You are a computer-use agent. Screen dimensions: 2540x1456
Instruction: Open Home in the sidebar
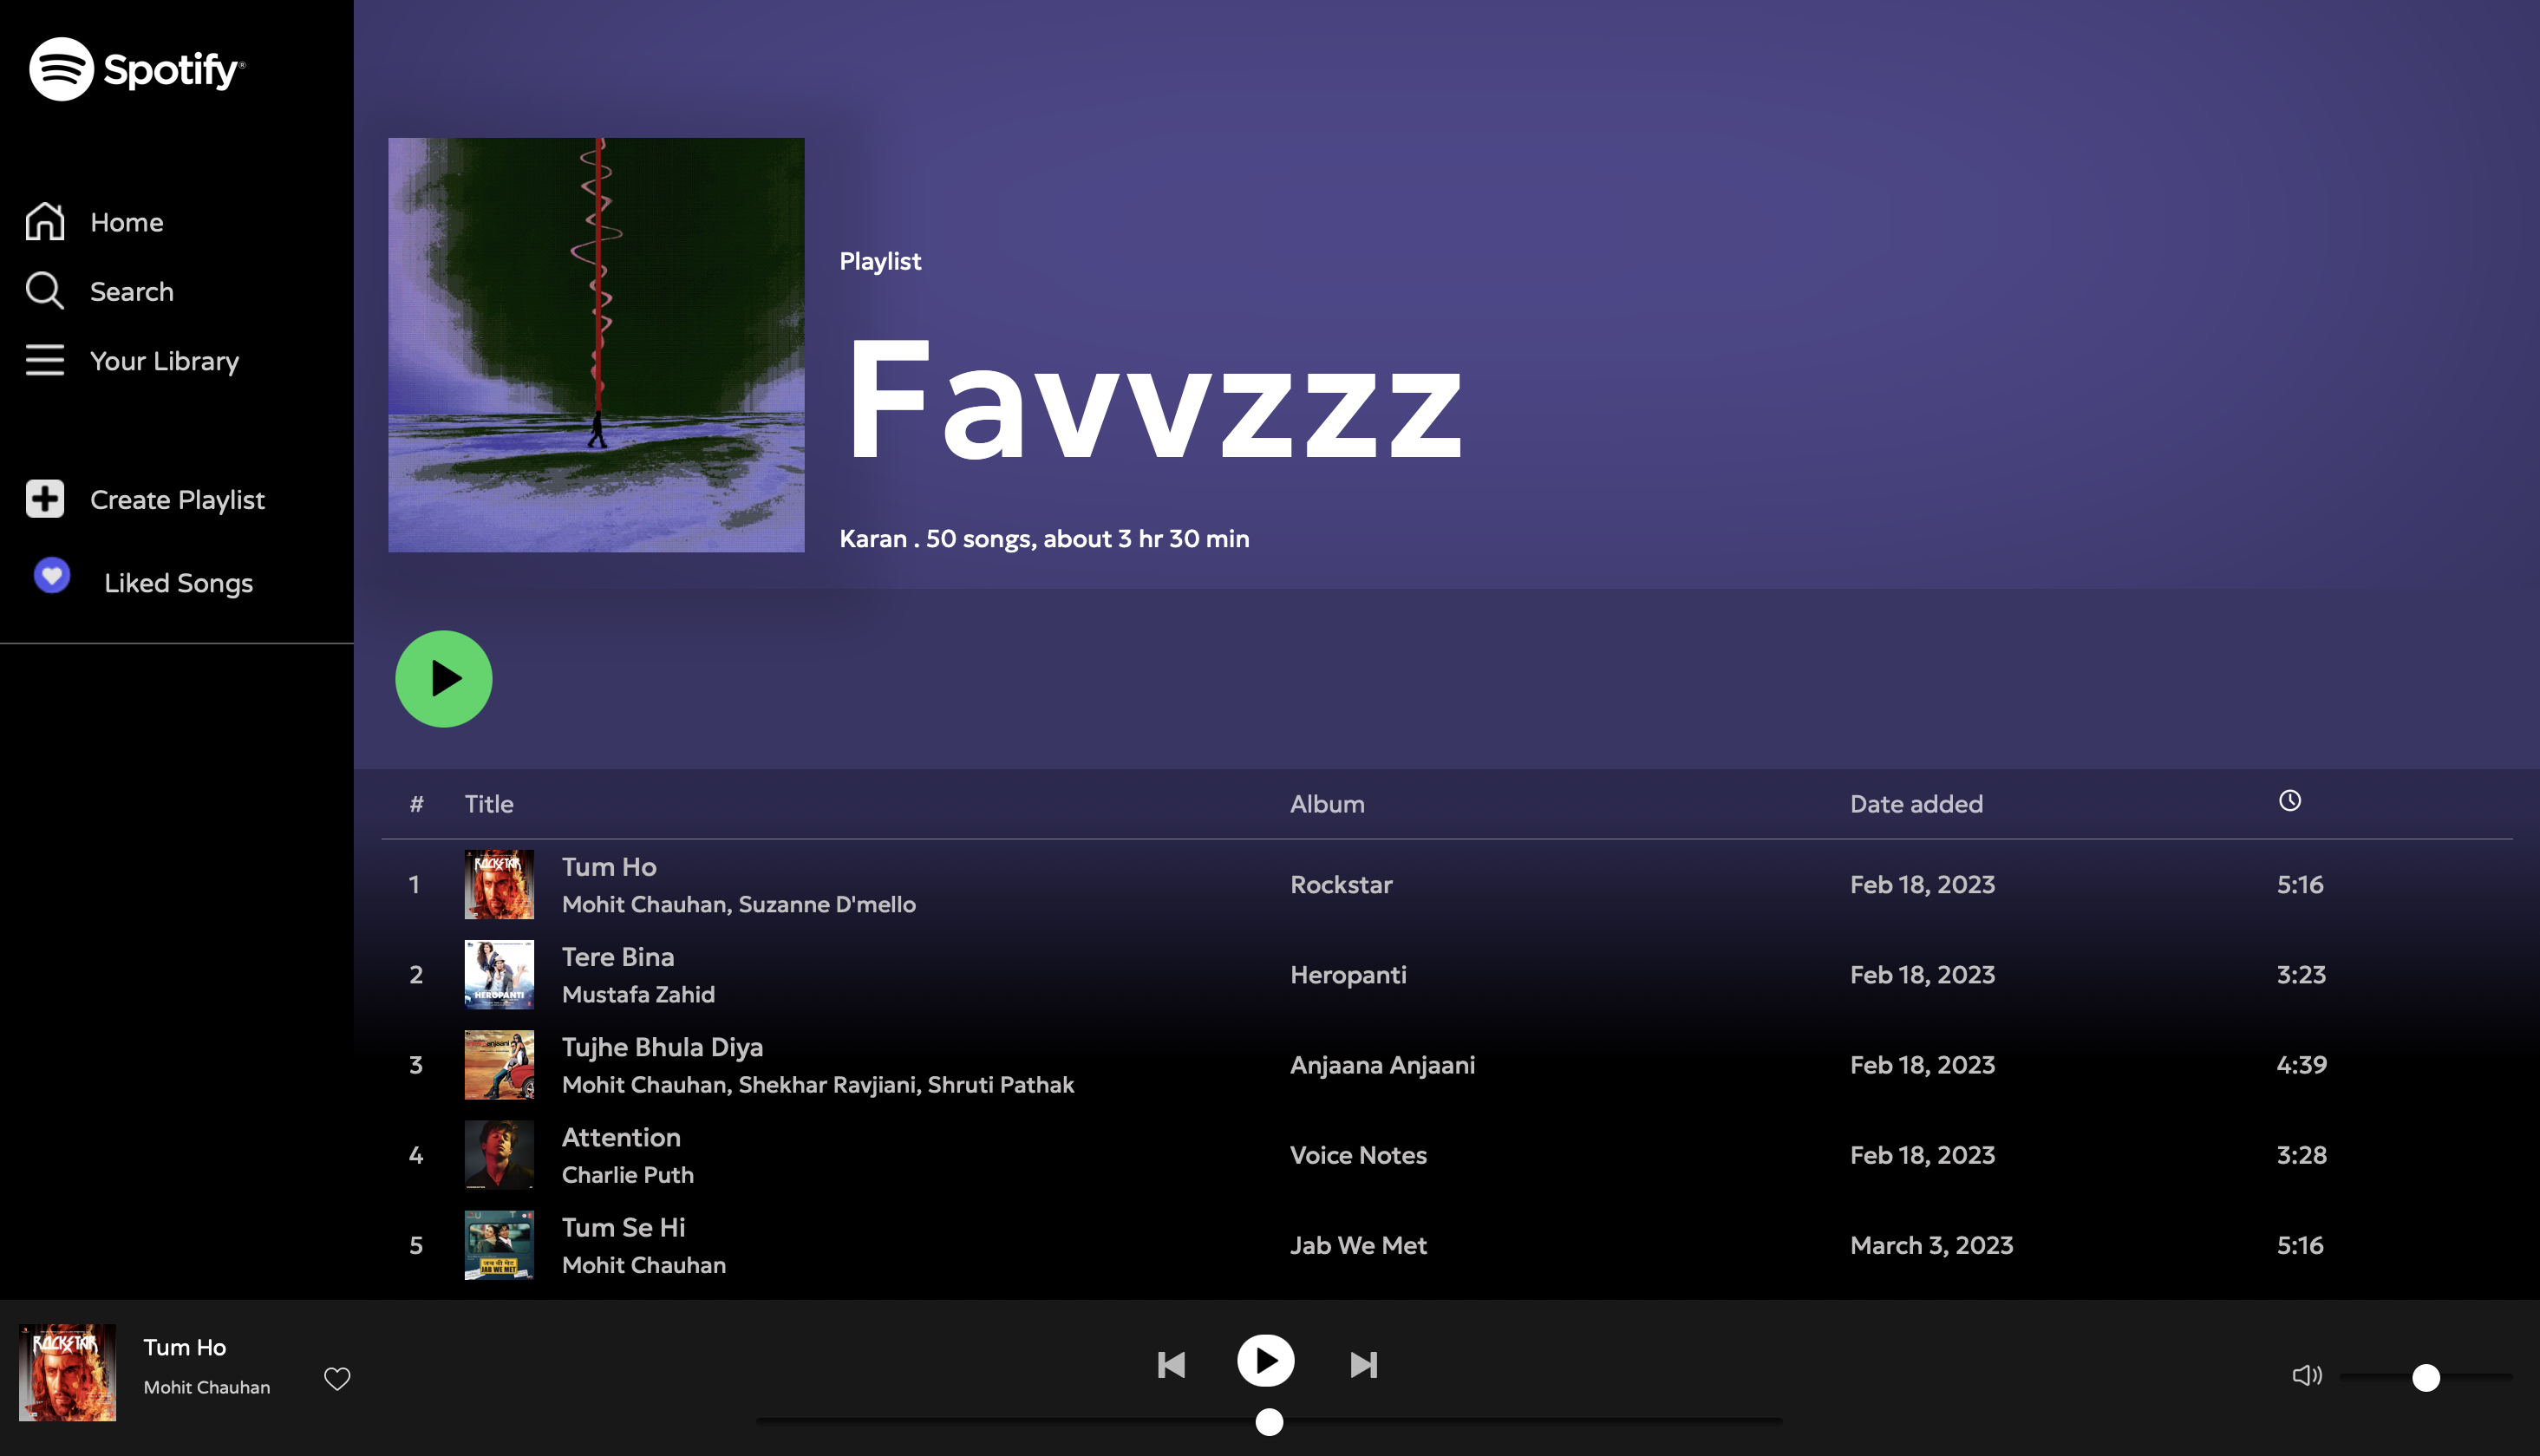(126, 222)
